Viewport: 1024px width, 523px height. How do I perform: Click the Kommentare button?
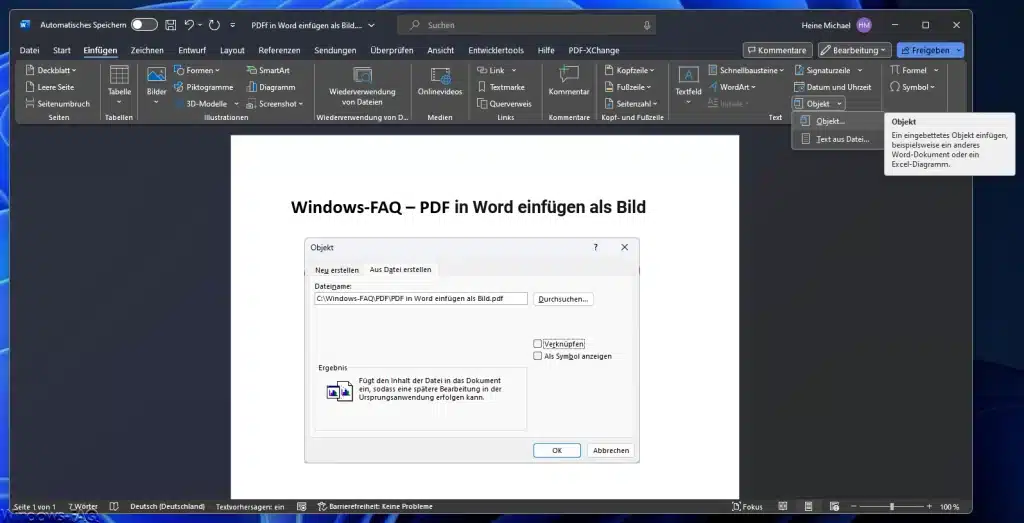pos(777,50)
